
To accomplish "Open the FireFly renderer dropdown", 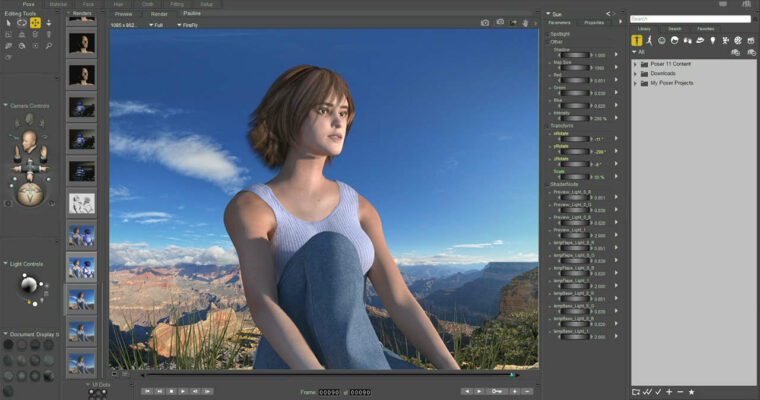I will [187, 25].
